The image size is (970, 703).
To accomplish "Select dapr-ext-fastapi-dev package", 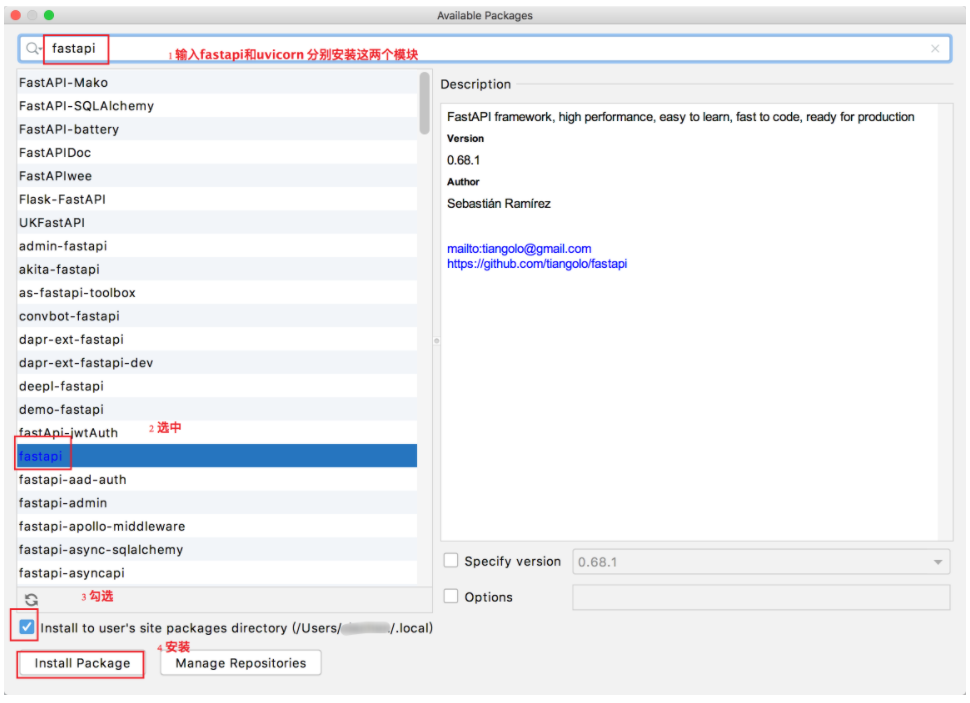I will [x=217, y=363].
